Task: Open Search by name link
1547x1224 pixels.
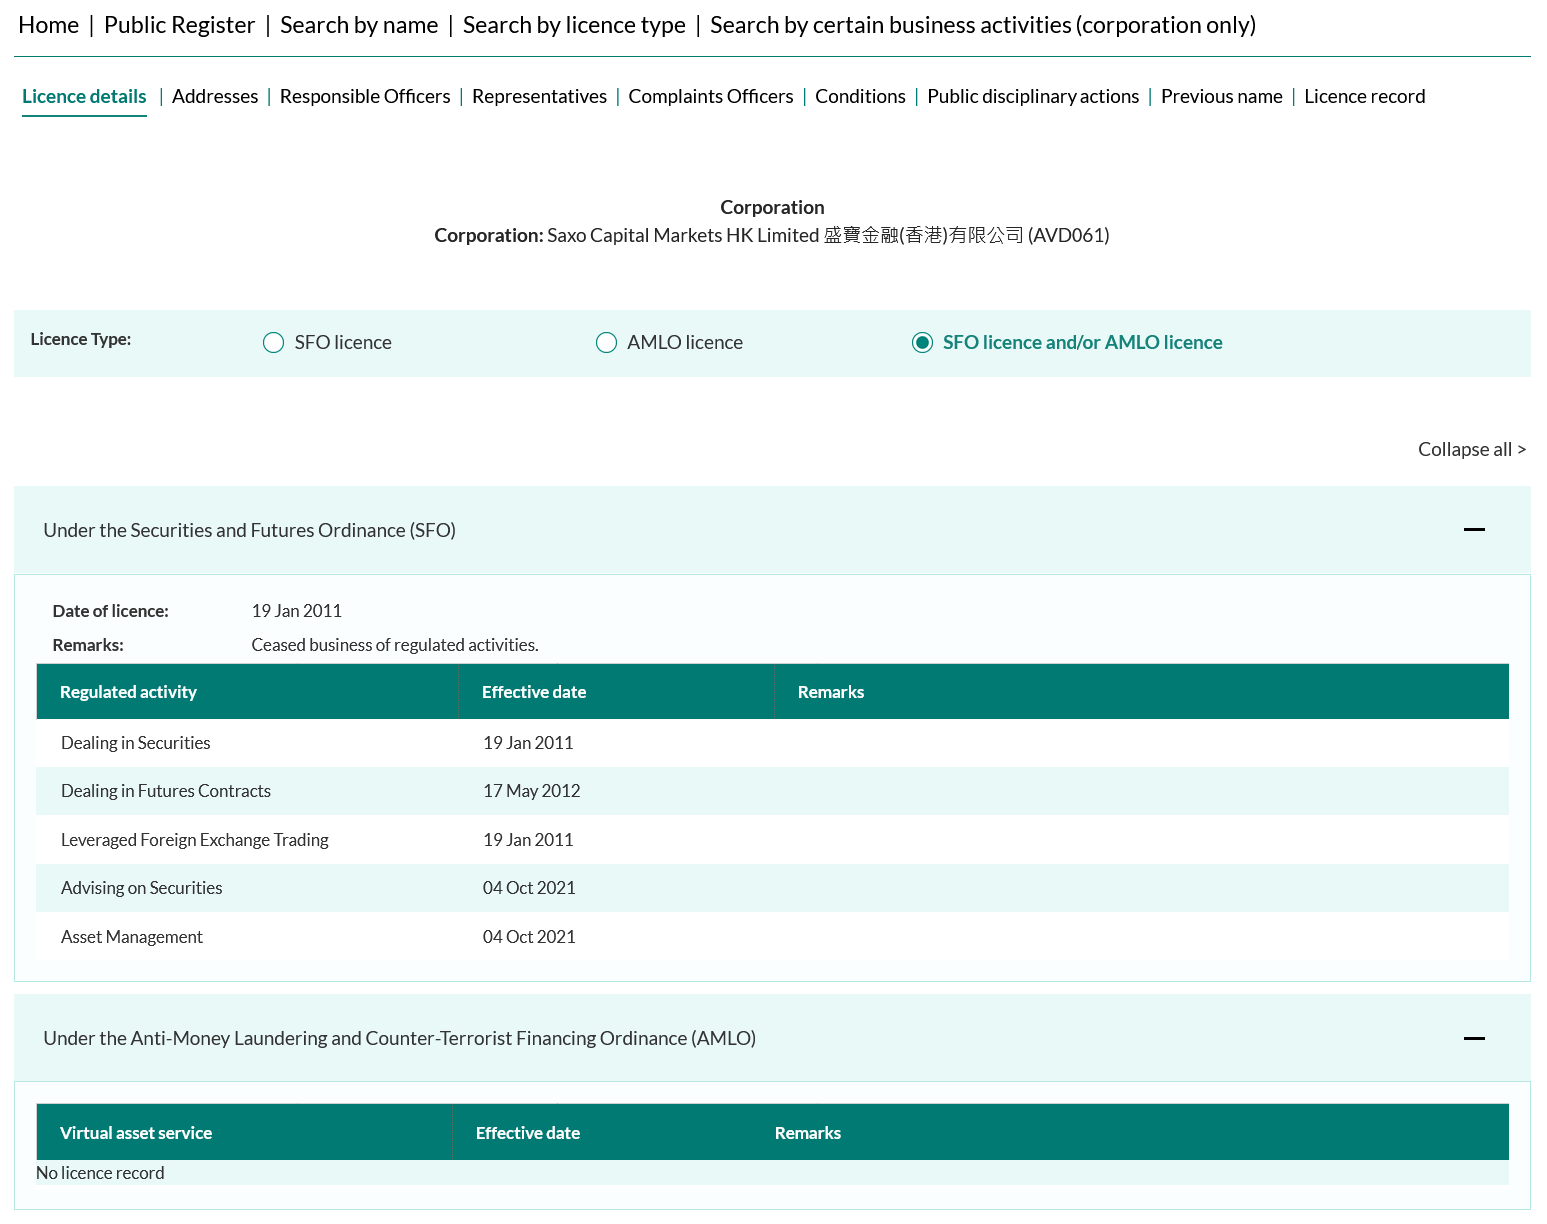Action: pyautogui.click(x=359, y=25)
